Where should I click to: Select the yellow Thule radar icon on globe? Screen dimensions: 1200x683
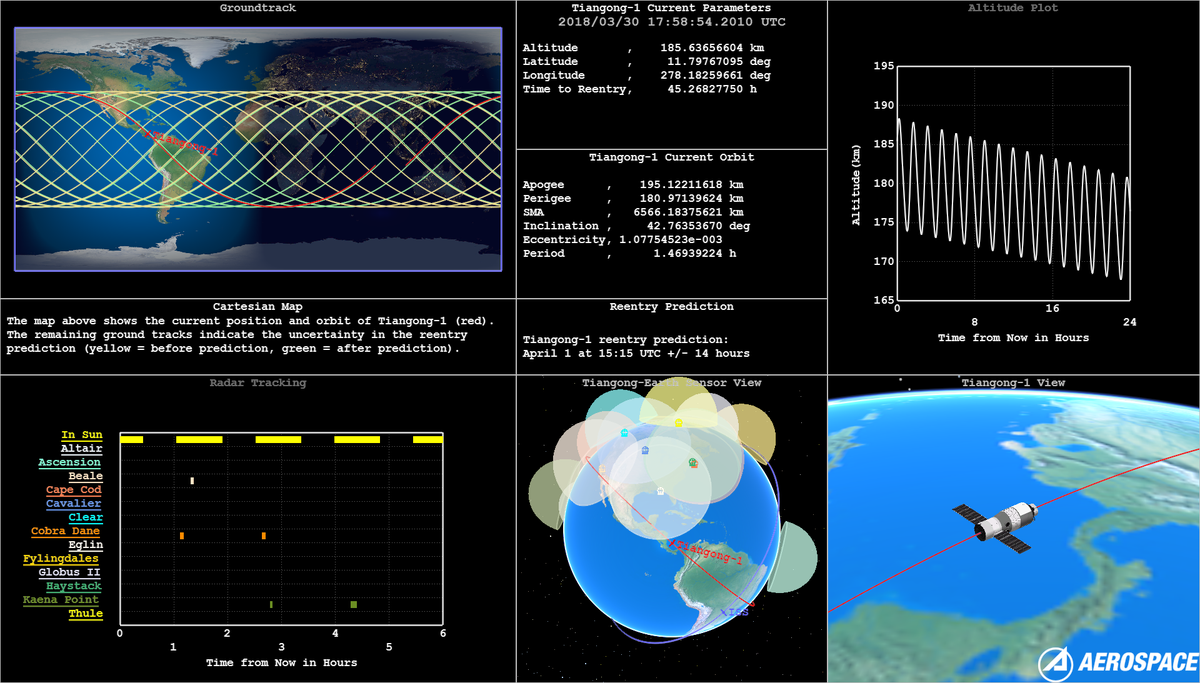pos(679,423)
